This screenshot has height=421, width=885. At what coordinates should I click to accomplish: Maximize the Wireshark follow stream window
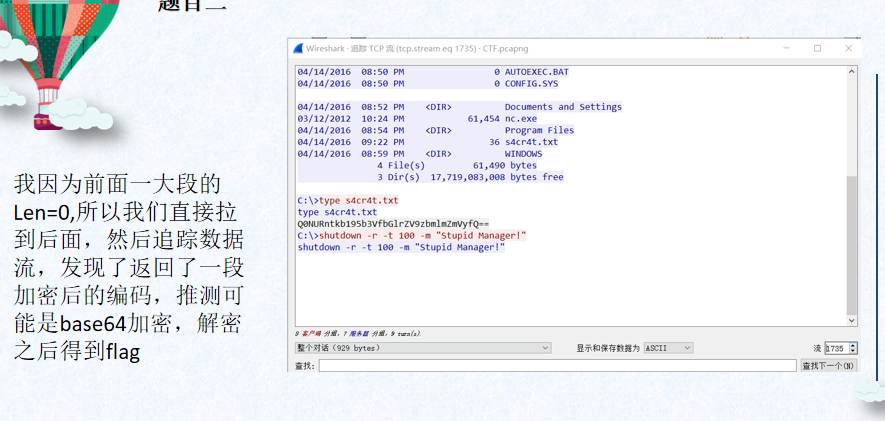click(817, 49)
